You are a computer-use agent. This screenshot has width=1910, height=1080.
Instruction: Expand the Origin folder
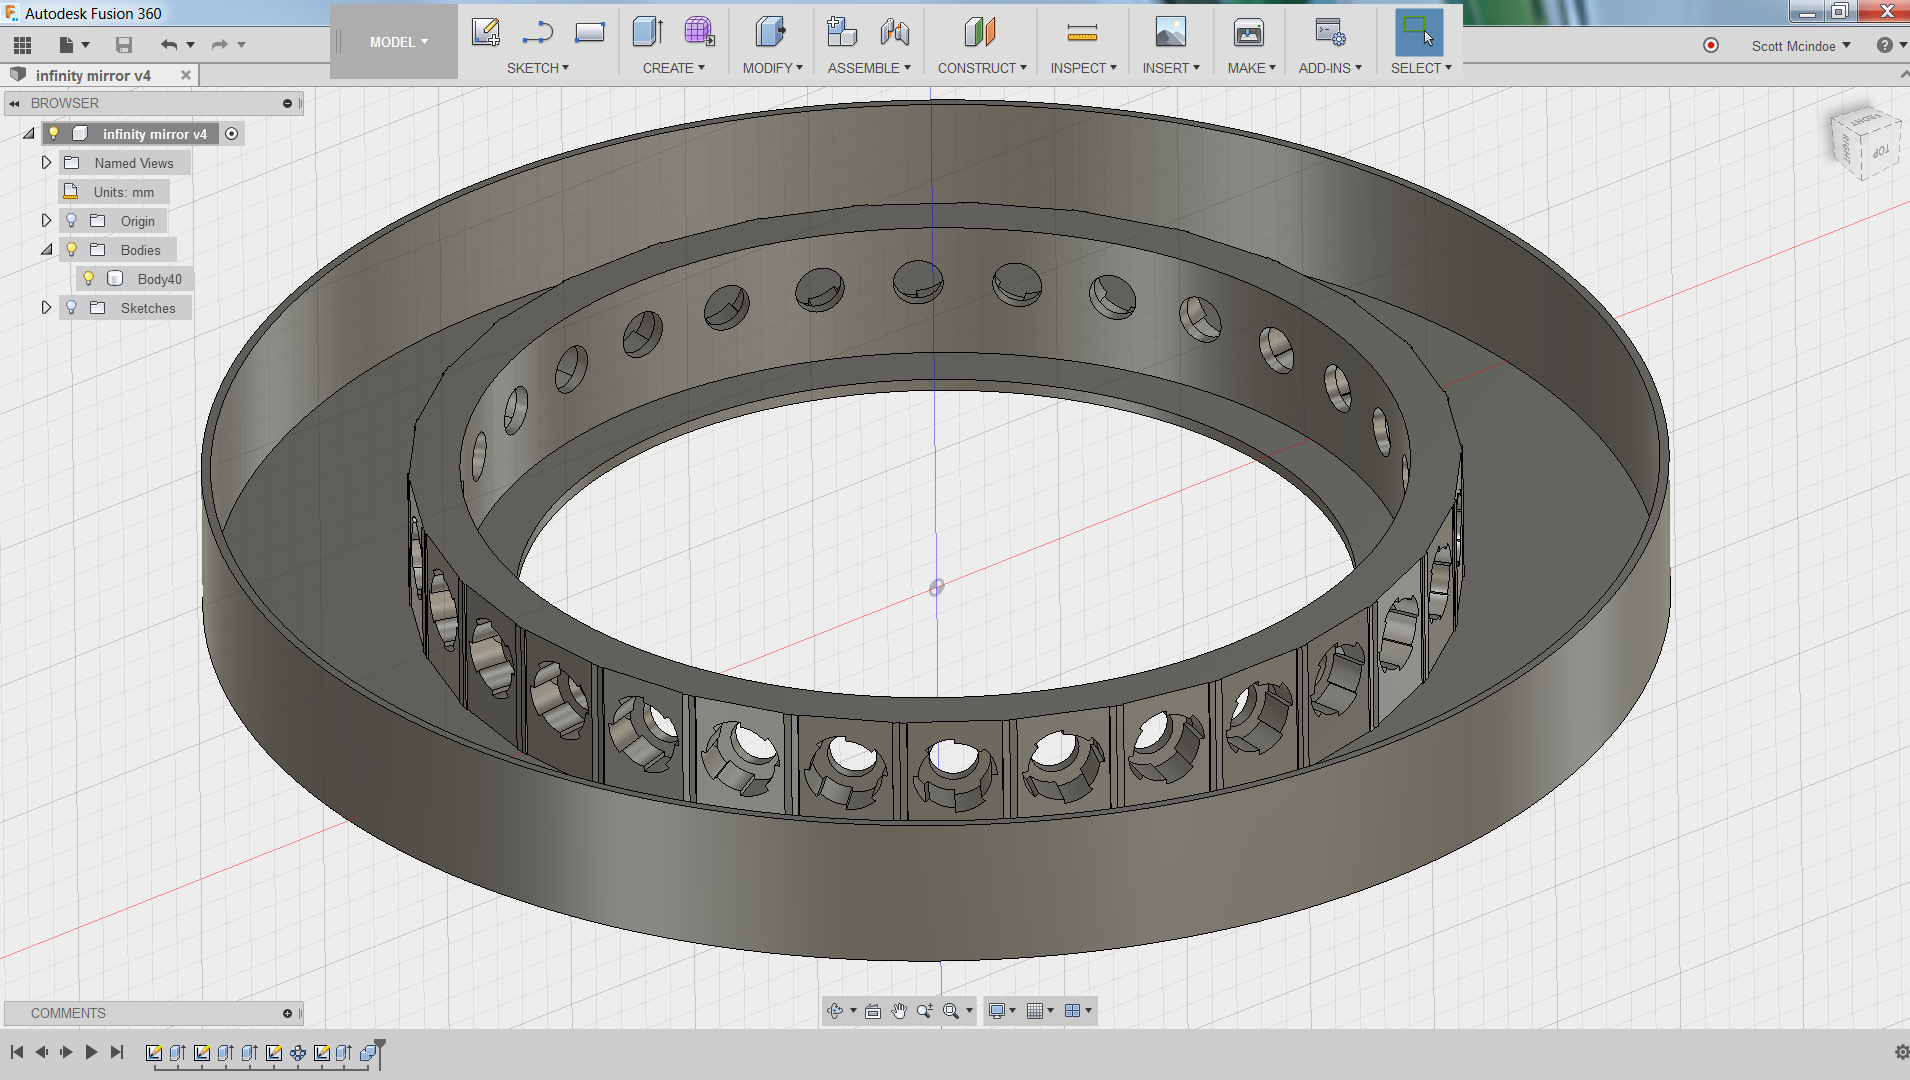coord(46,220)
